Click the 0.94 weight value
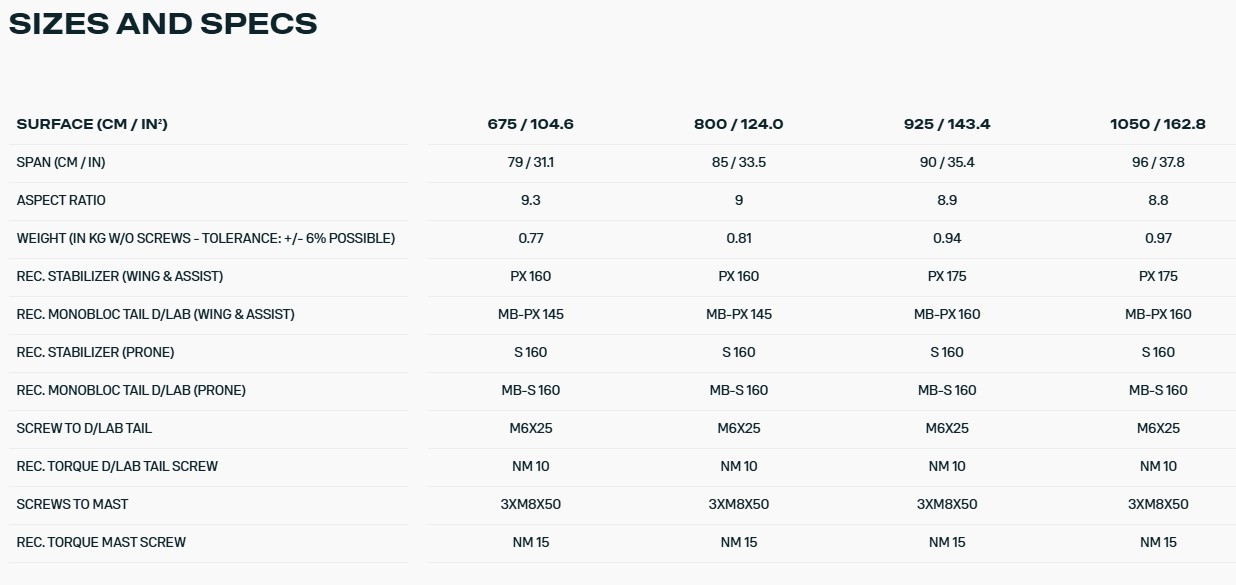 (x=946, y=238)
